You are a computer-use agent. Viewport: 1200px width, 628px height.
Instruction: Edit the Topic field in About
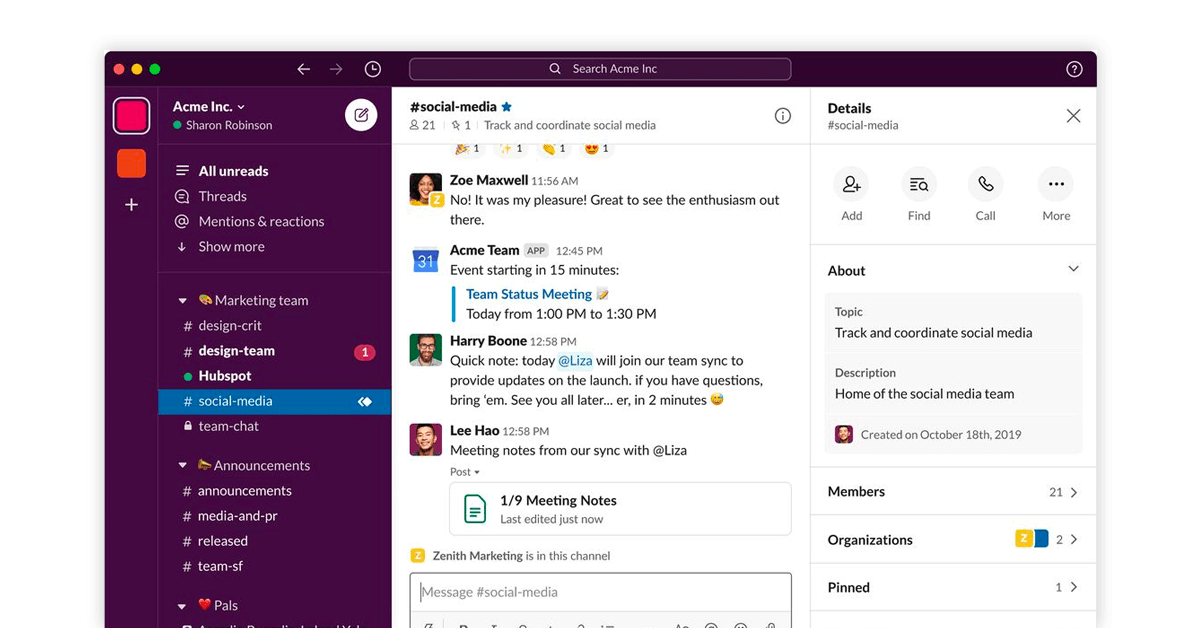click(953, 323)
